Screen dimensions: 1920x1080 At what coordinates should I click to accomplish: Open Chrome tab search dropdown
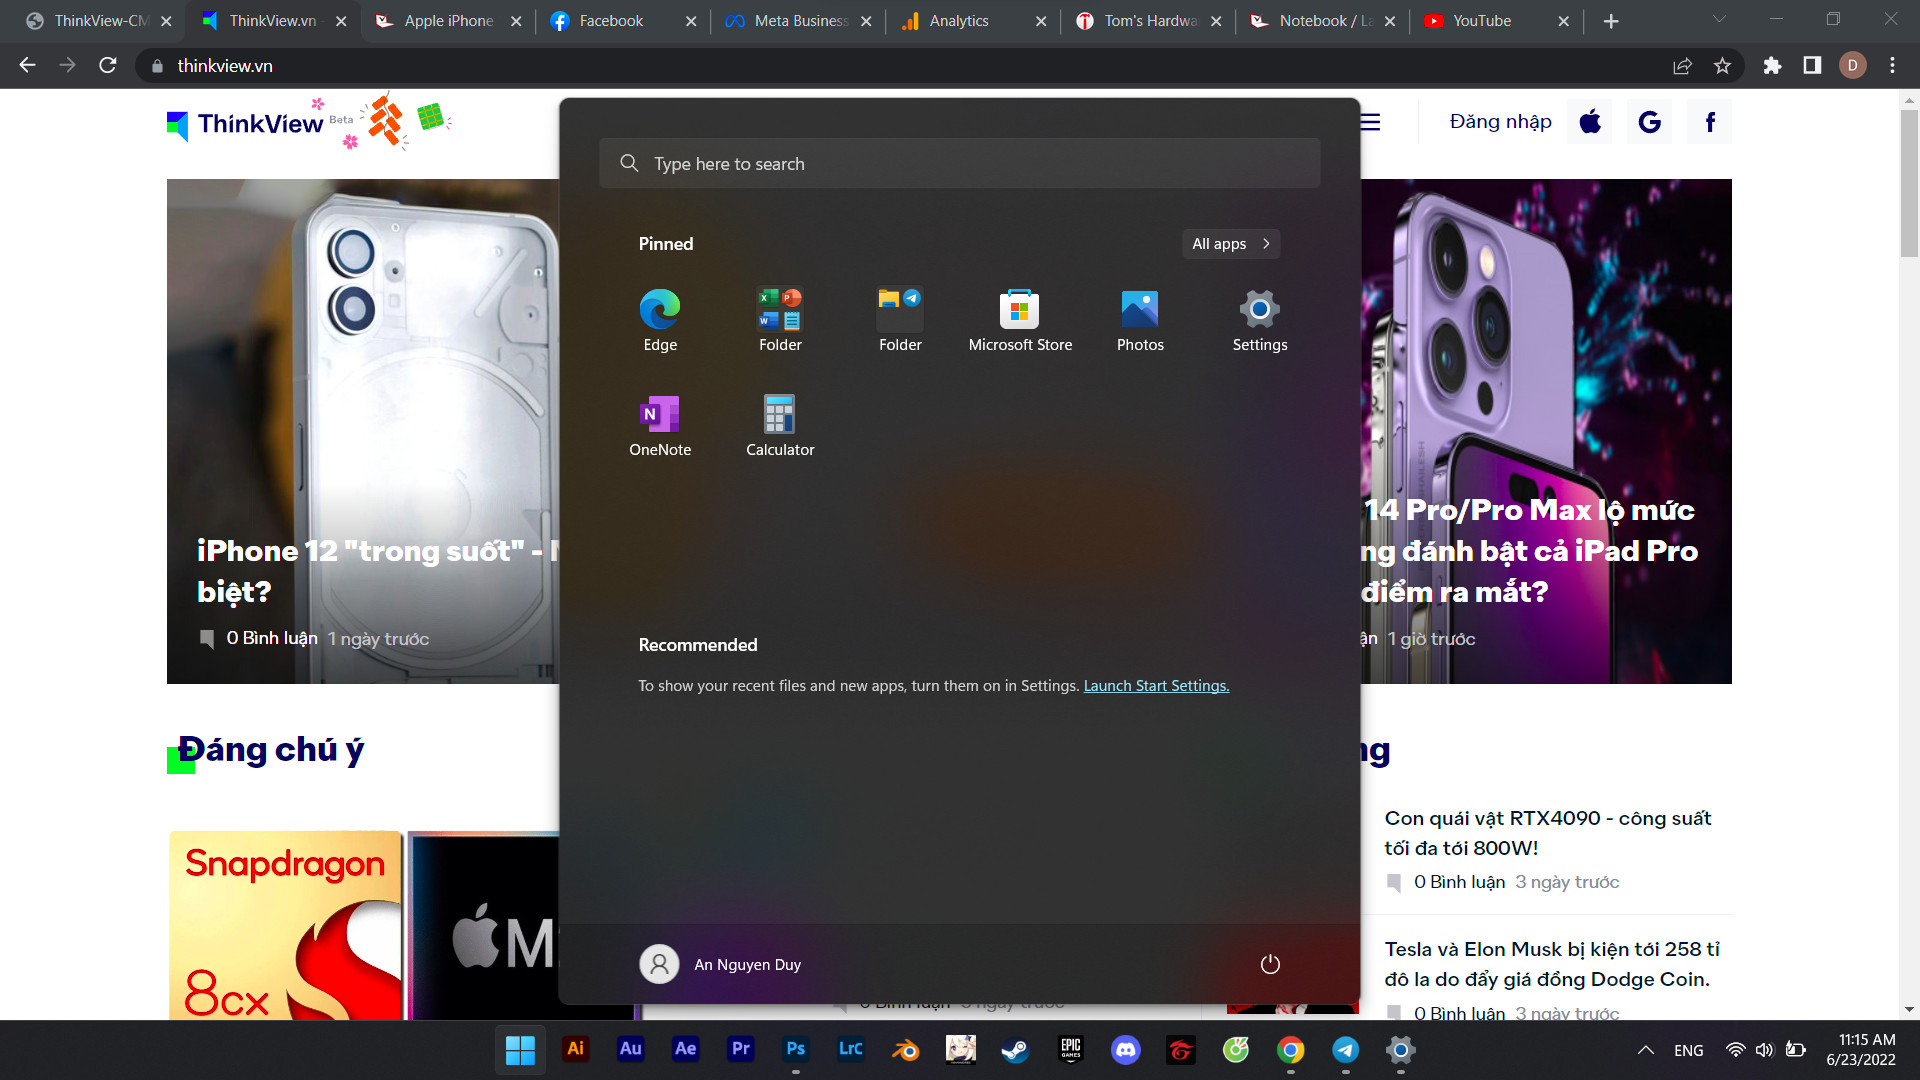click(x=1719, y=19)
